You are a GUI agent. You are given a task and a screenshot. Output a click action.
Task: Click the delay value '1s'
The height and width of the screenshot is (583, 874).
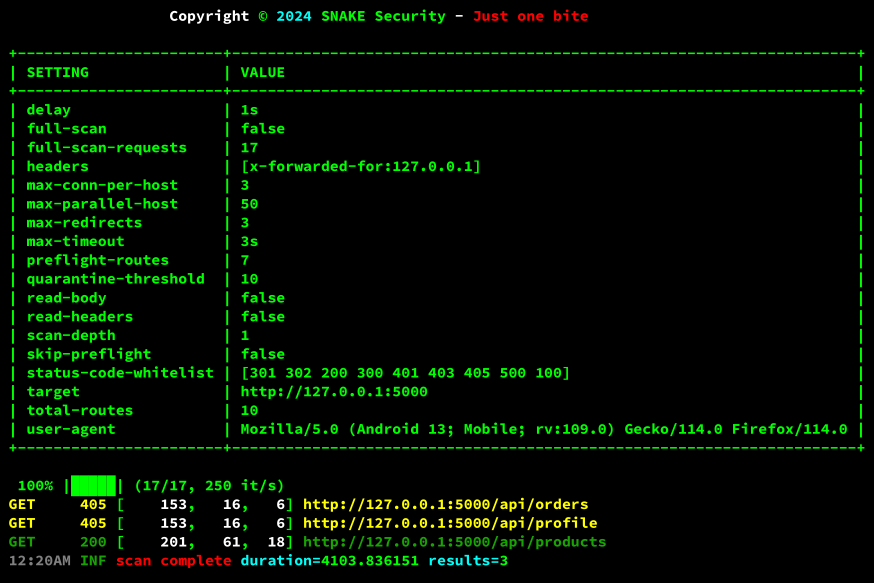click(249, 110)
